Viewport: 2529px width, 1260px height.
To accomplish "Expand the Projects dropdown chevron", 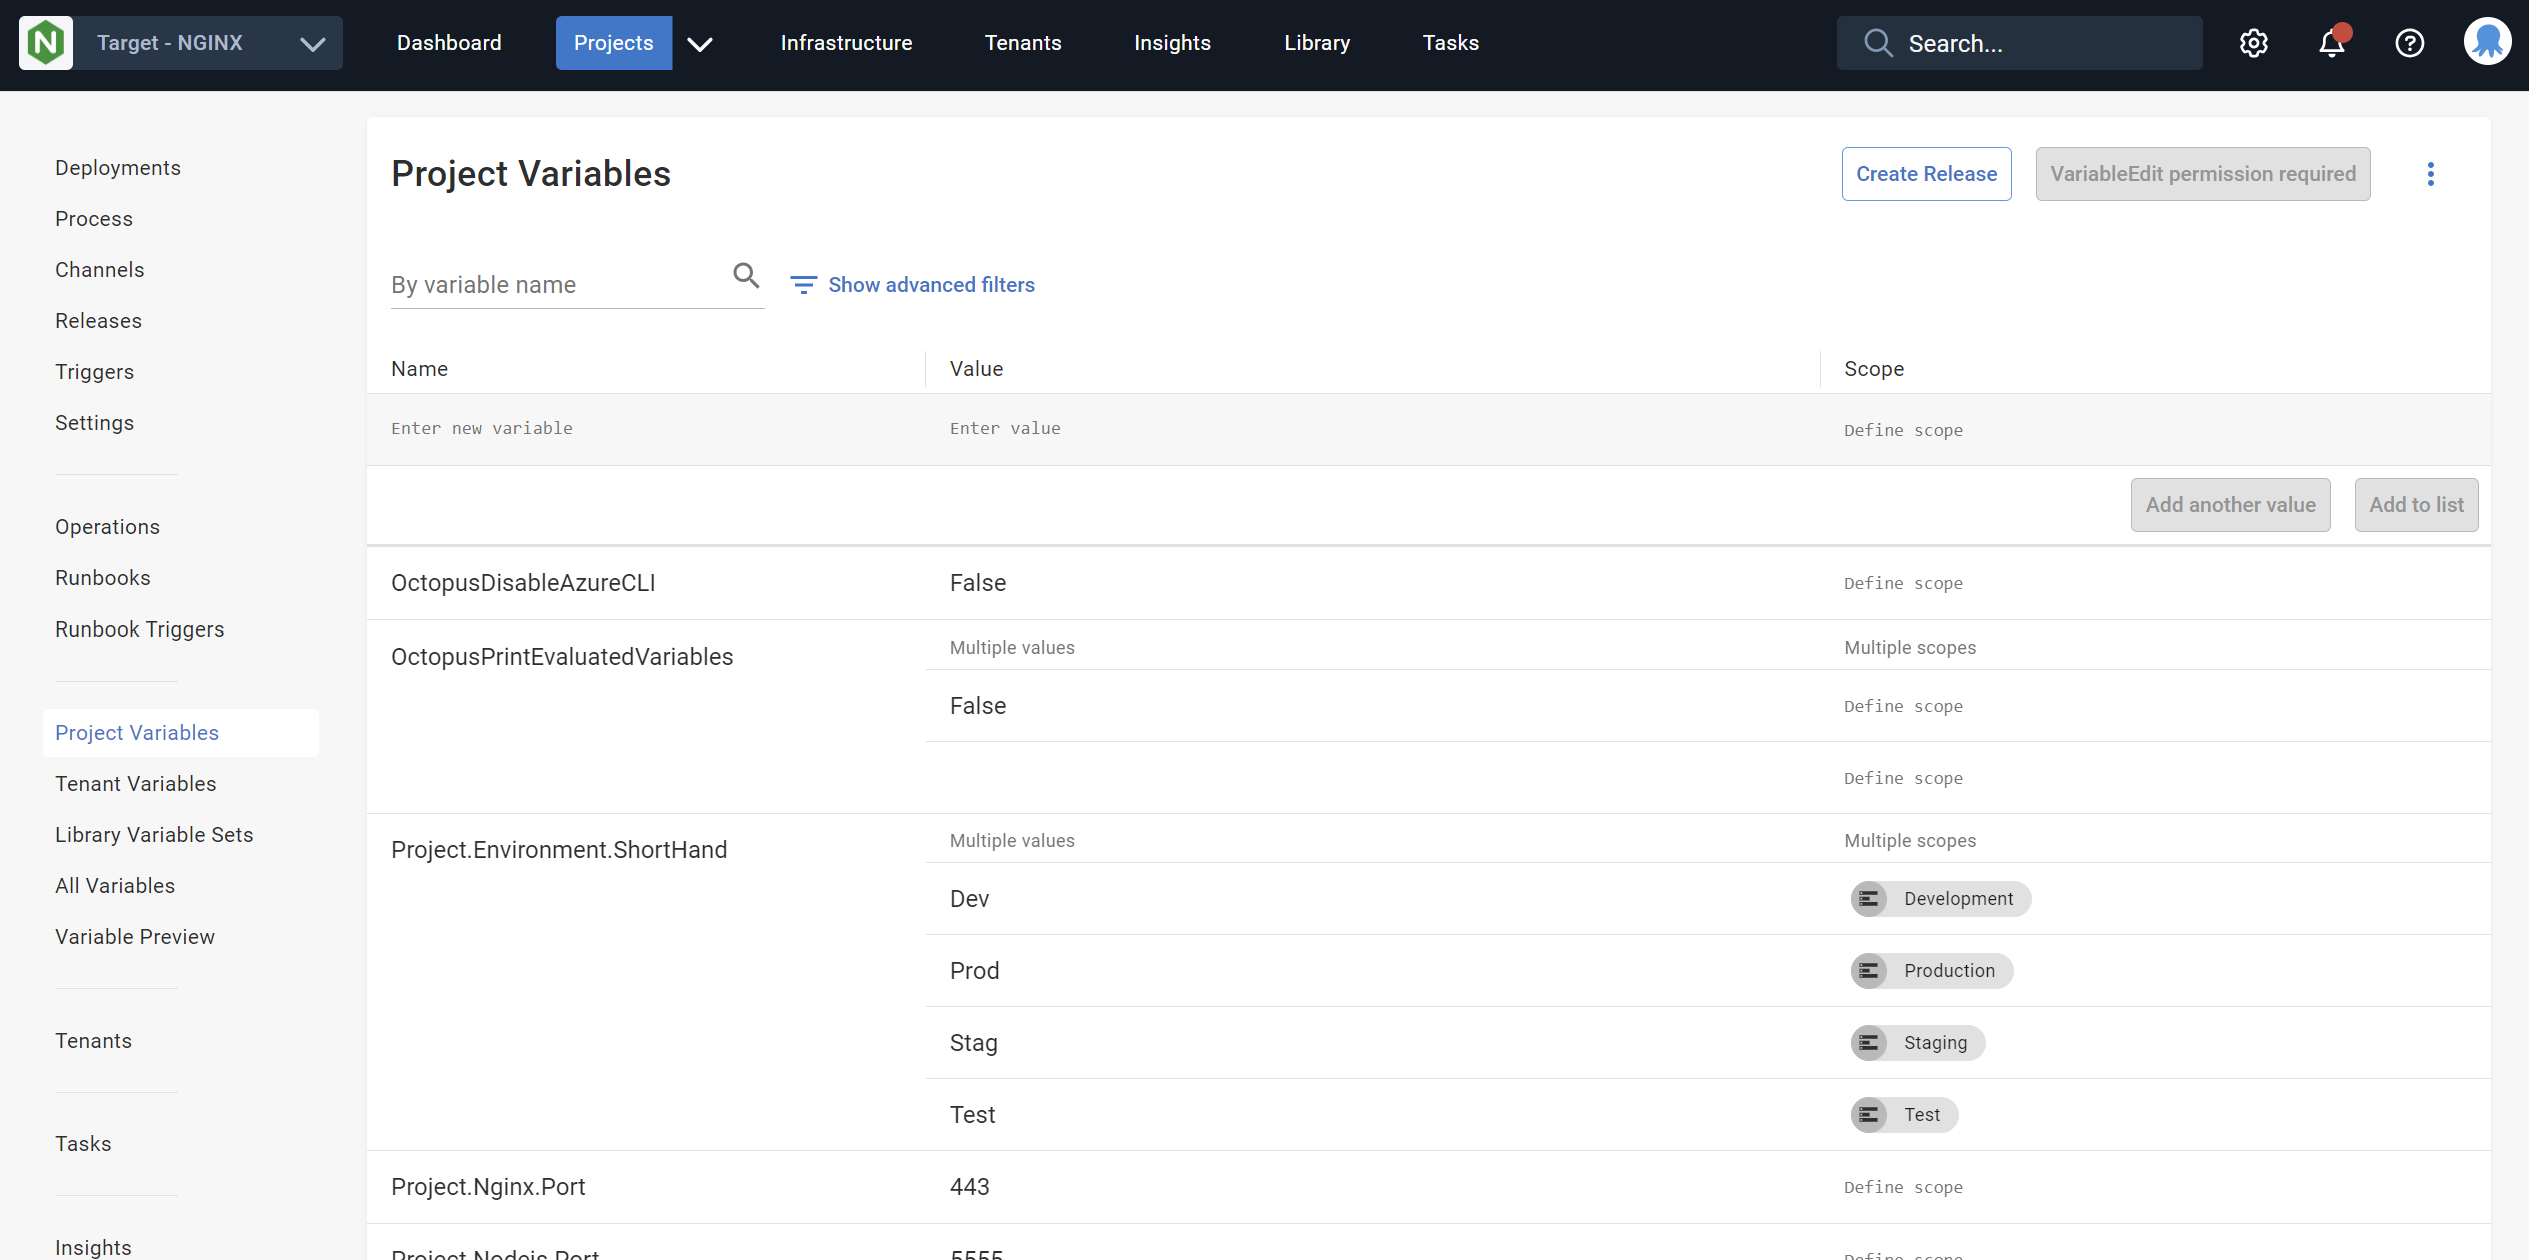I will click(x=700, y=43).
